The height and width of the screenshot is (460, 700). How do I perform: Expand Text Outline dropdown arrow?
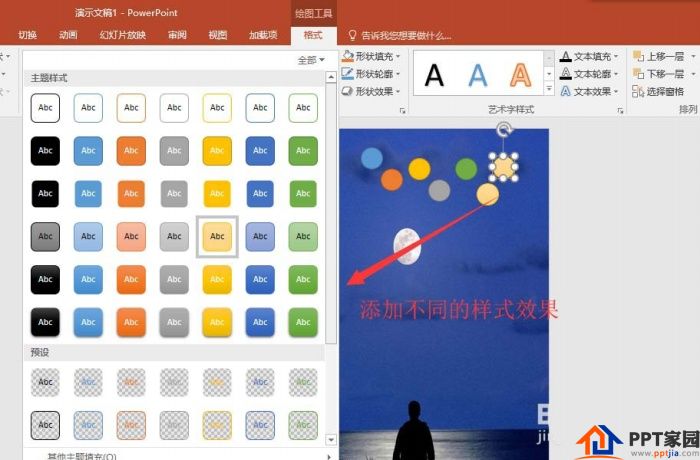click(616, 74)
